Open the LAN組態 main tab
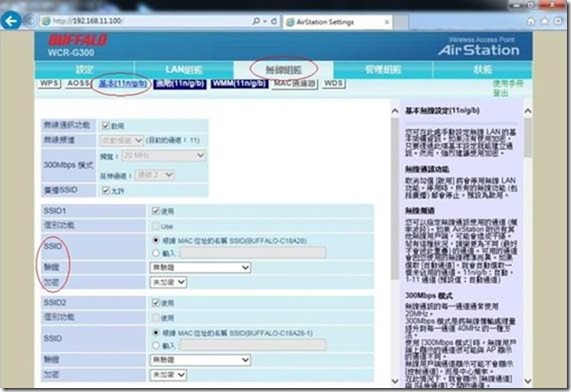This screenshot has width=571, height=392. point(184,70)
